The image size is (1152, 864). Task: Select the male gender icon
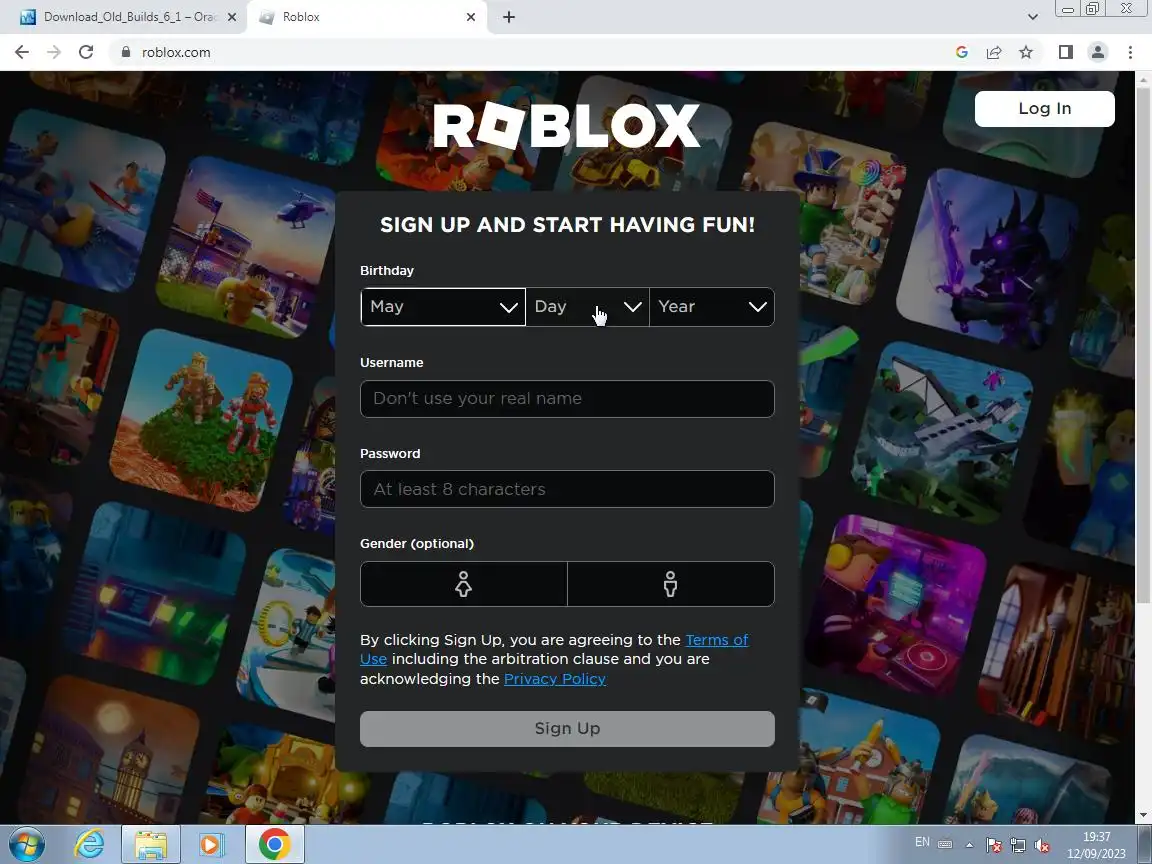pos(671,584)
